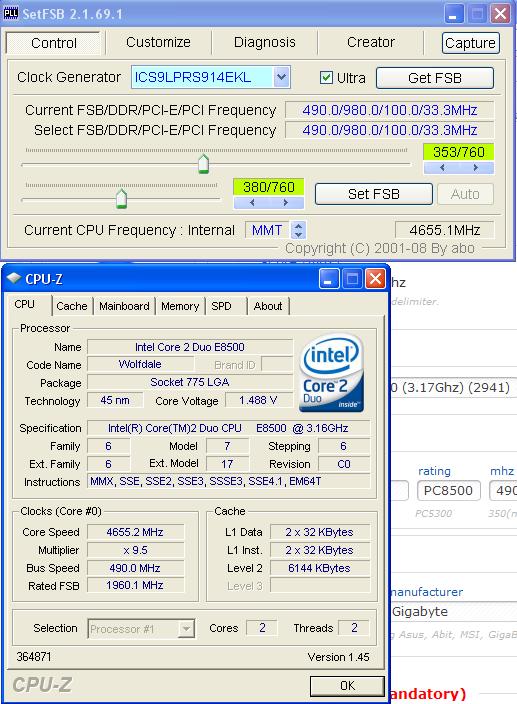Click the Instructions field
Screen dimensions: 517x704
[228, 481]
